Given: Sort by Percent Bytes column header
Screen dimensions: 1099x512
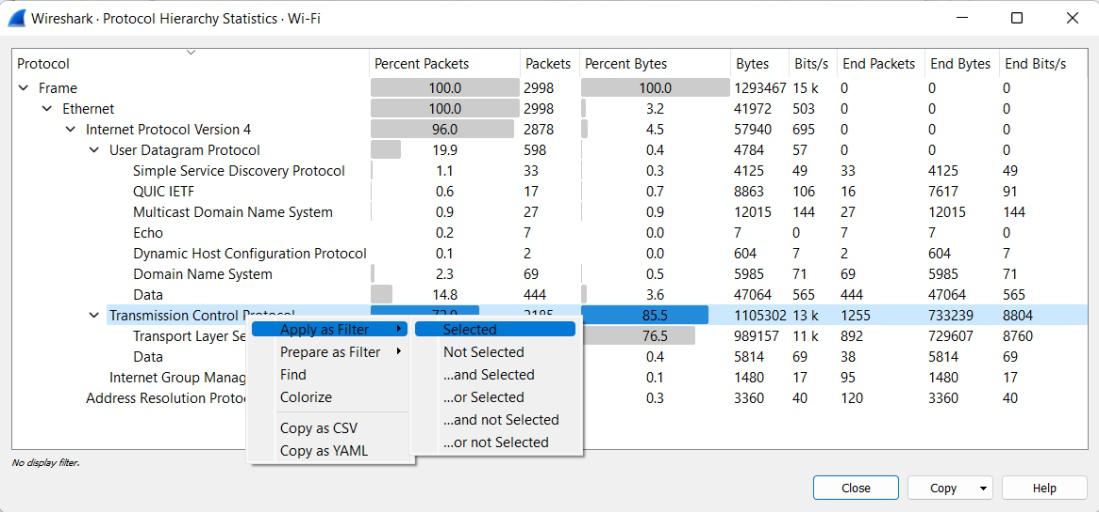Looking at the screenshot, I should (655, 64).
